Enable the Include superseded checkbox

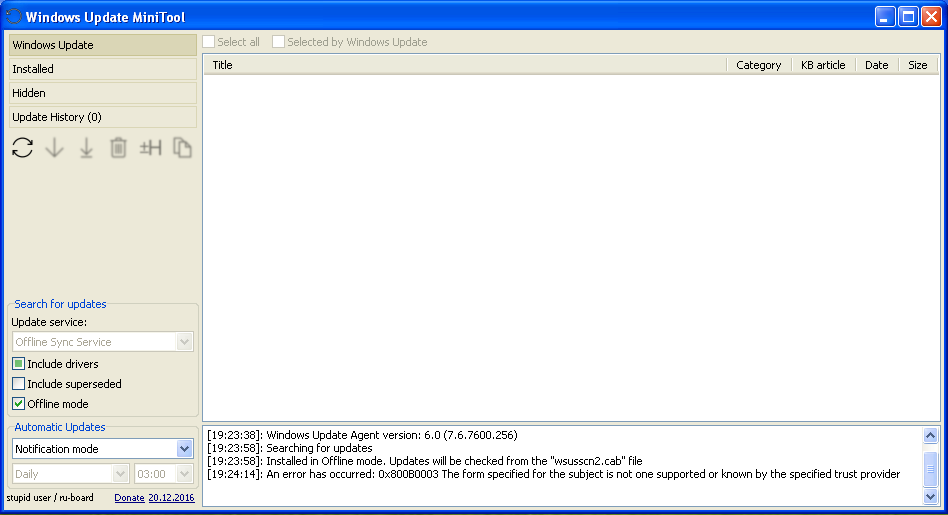point(19,384)
